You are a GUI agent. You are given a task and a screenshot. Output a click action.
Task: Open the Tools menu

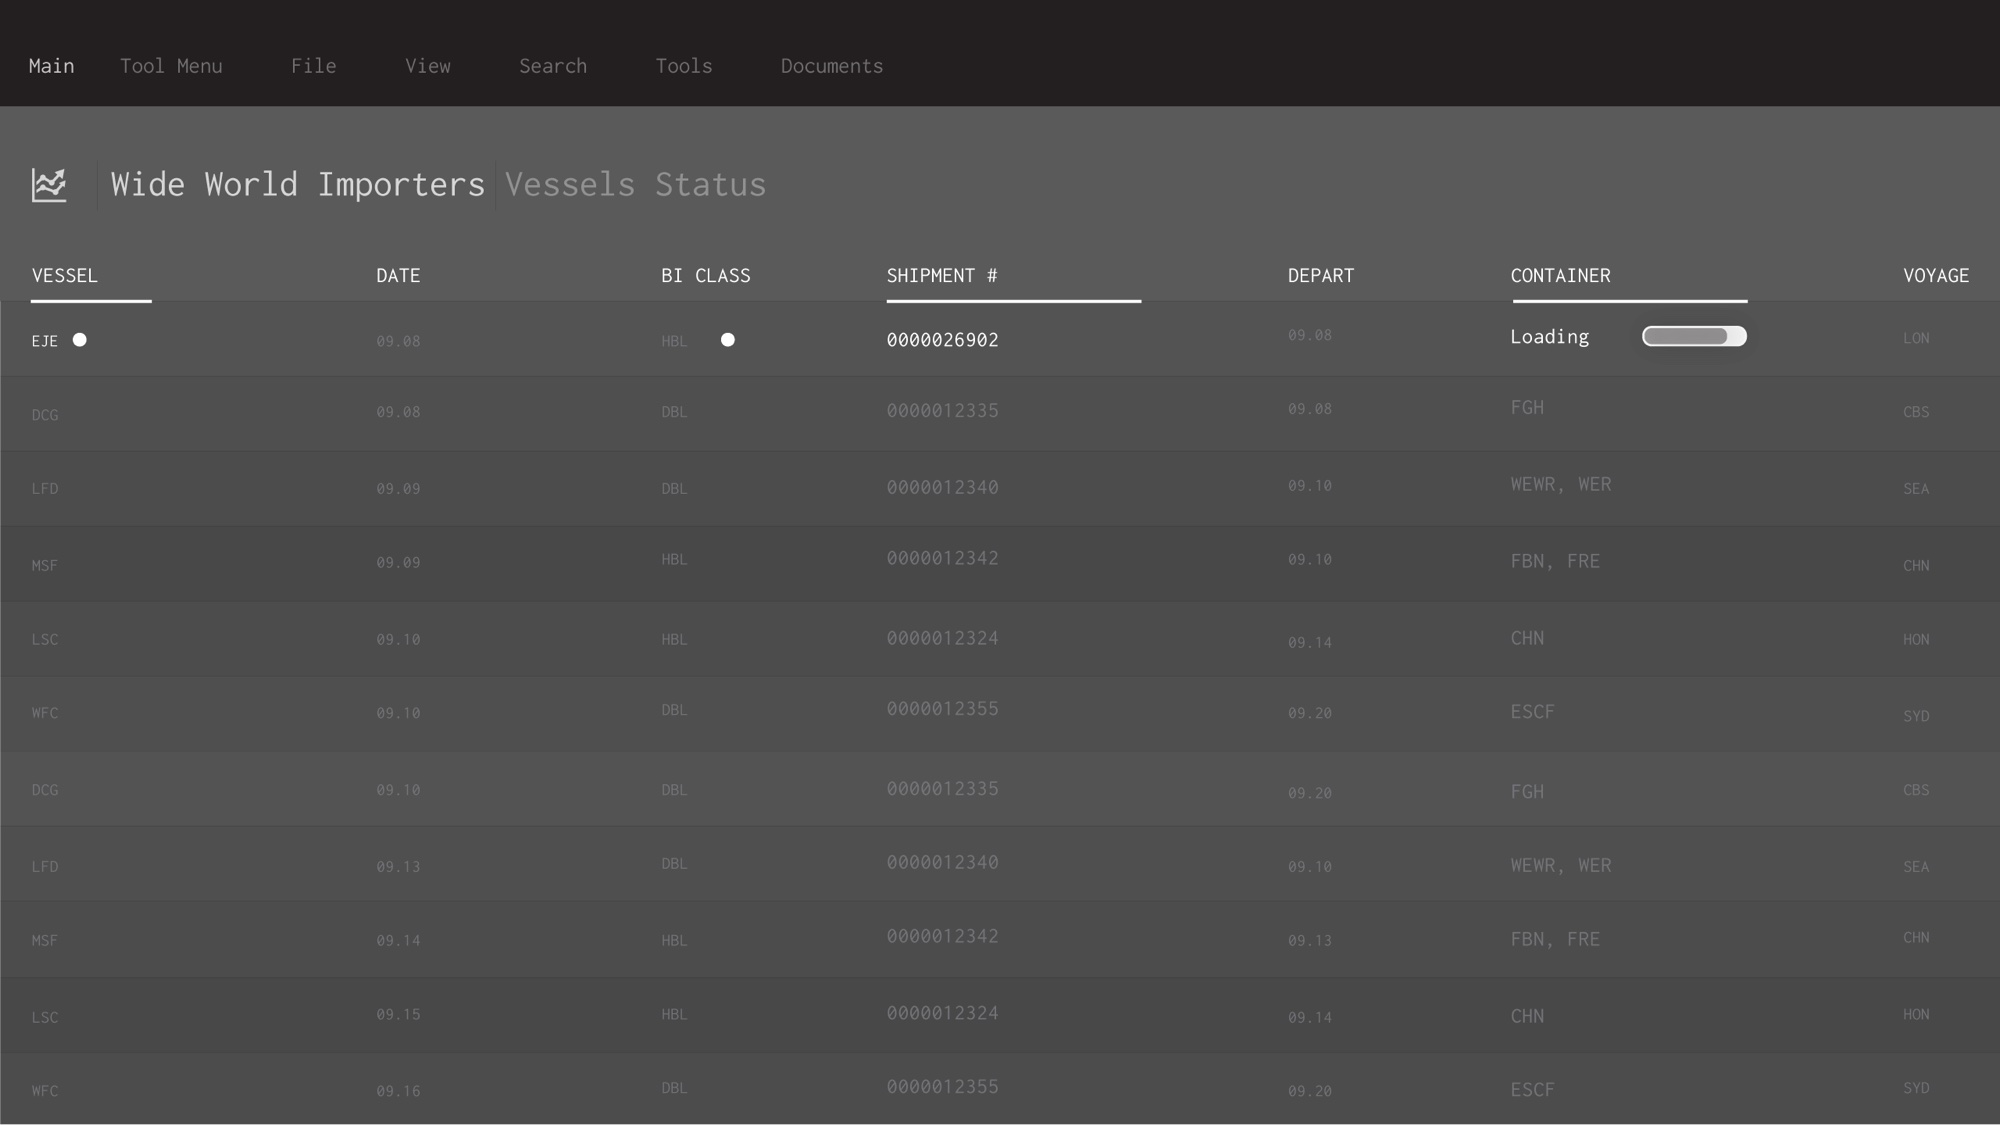coord(684,66)
